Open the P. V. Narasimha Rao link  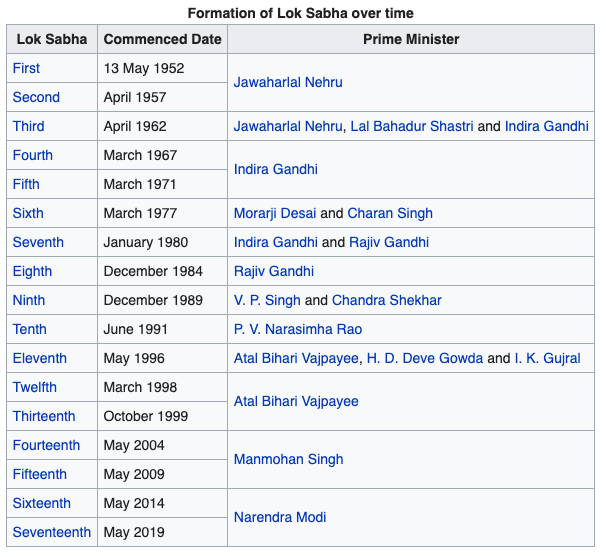click(298, 329)
